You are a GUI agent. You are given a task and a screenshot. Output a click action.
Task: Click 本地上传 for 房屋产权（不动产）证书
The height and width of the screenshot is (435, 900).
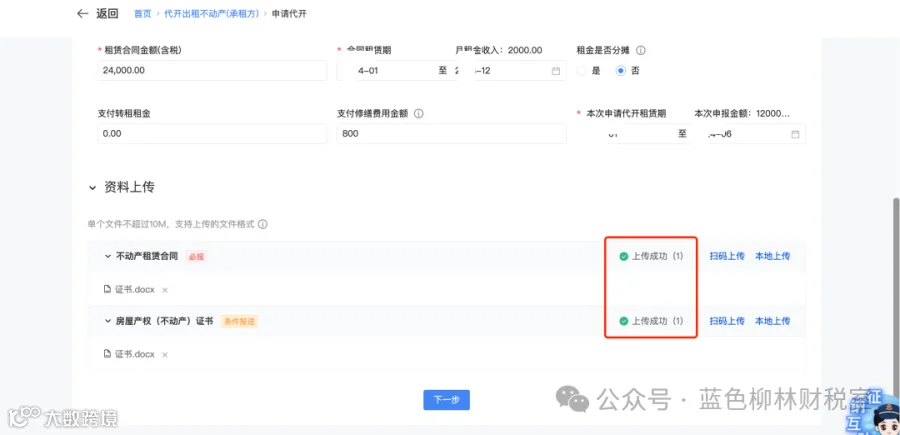pyautogui.click(x=772, y=321)
